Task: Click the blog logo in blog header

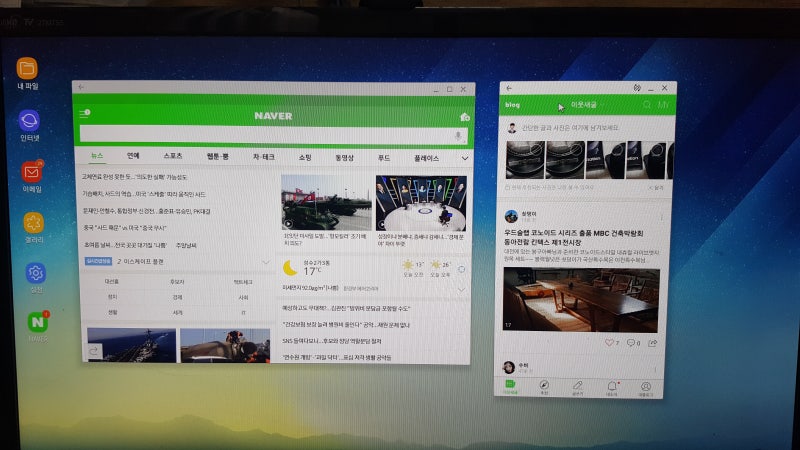Action: 512,105
